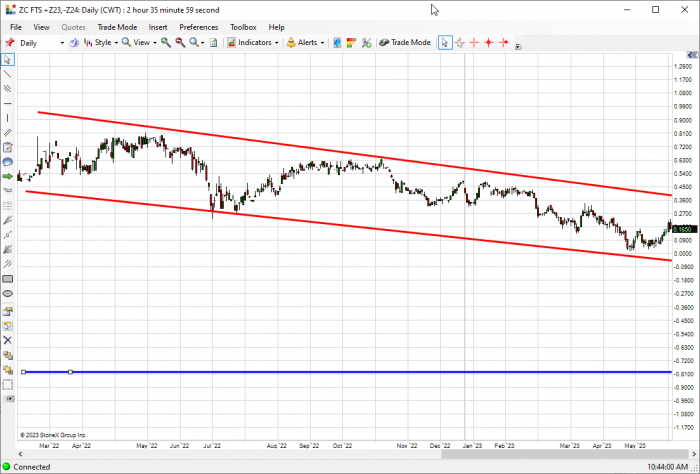700x474 pixels.
Task: Toggle Trade Mode in the toolbar
Action: point(405,43)
